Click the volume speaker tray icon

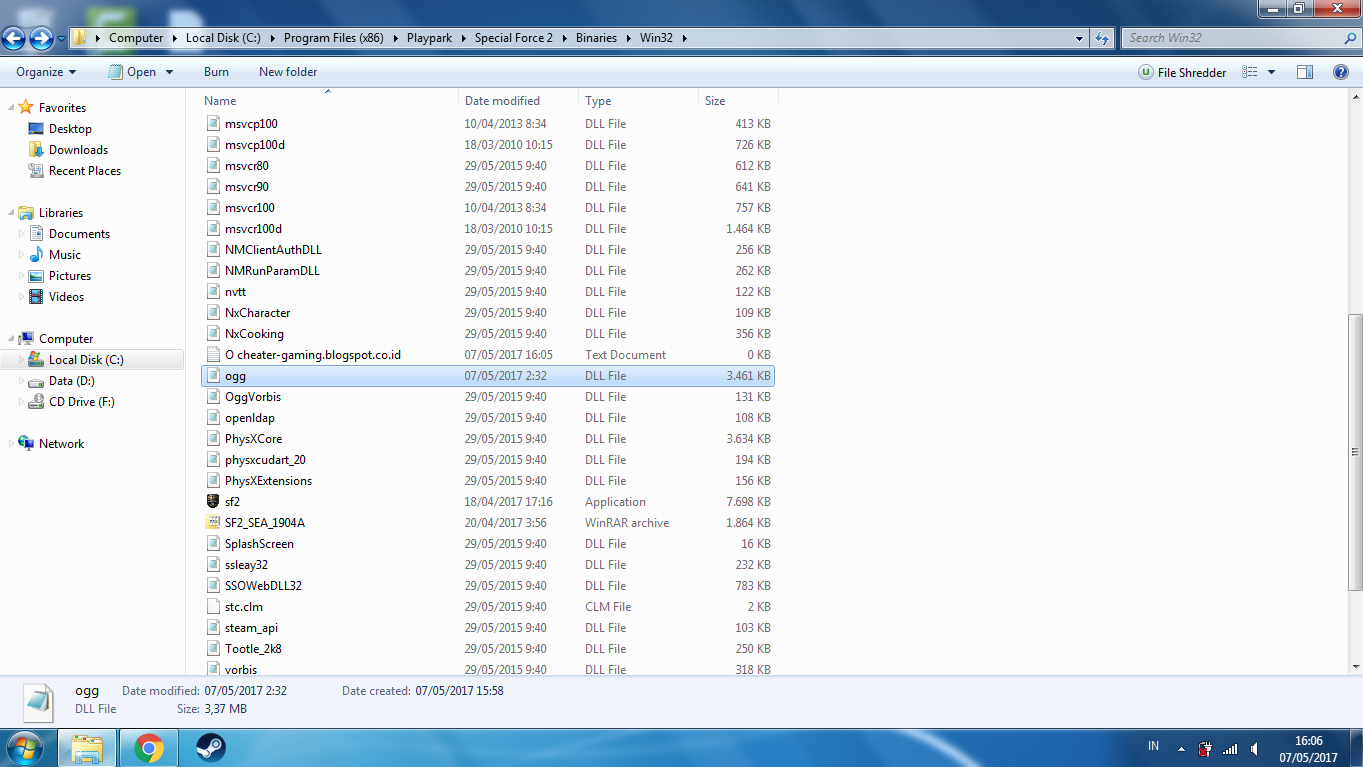1254,748
